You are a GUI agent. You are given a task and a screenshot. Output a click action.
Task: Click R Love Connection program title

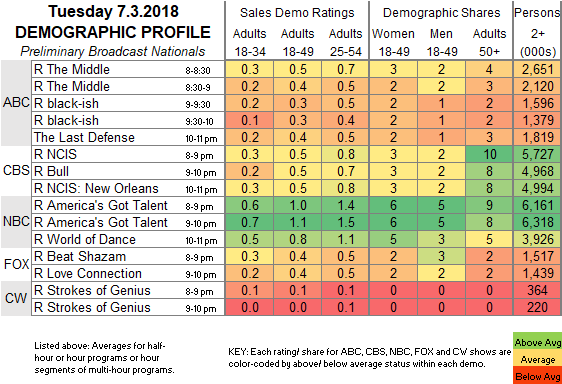tap(88, 273)
